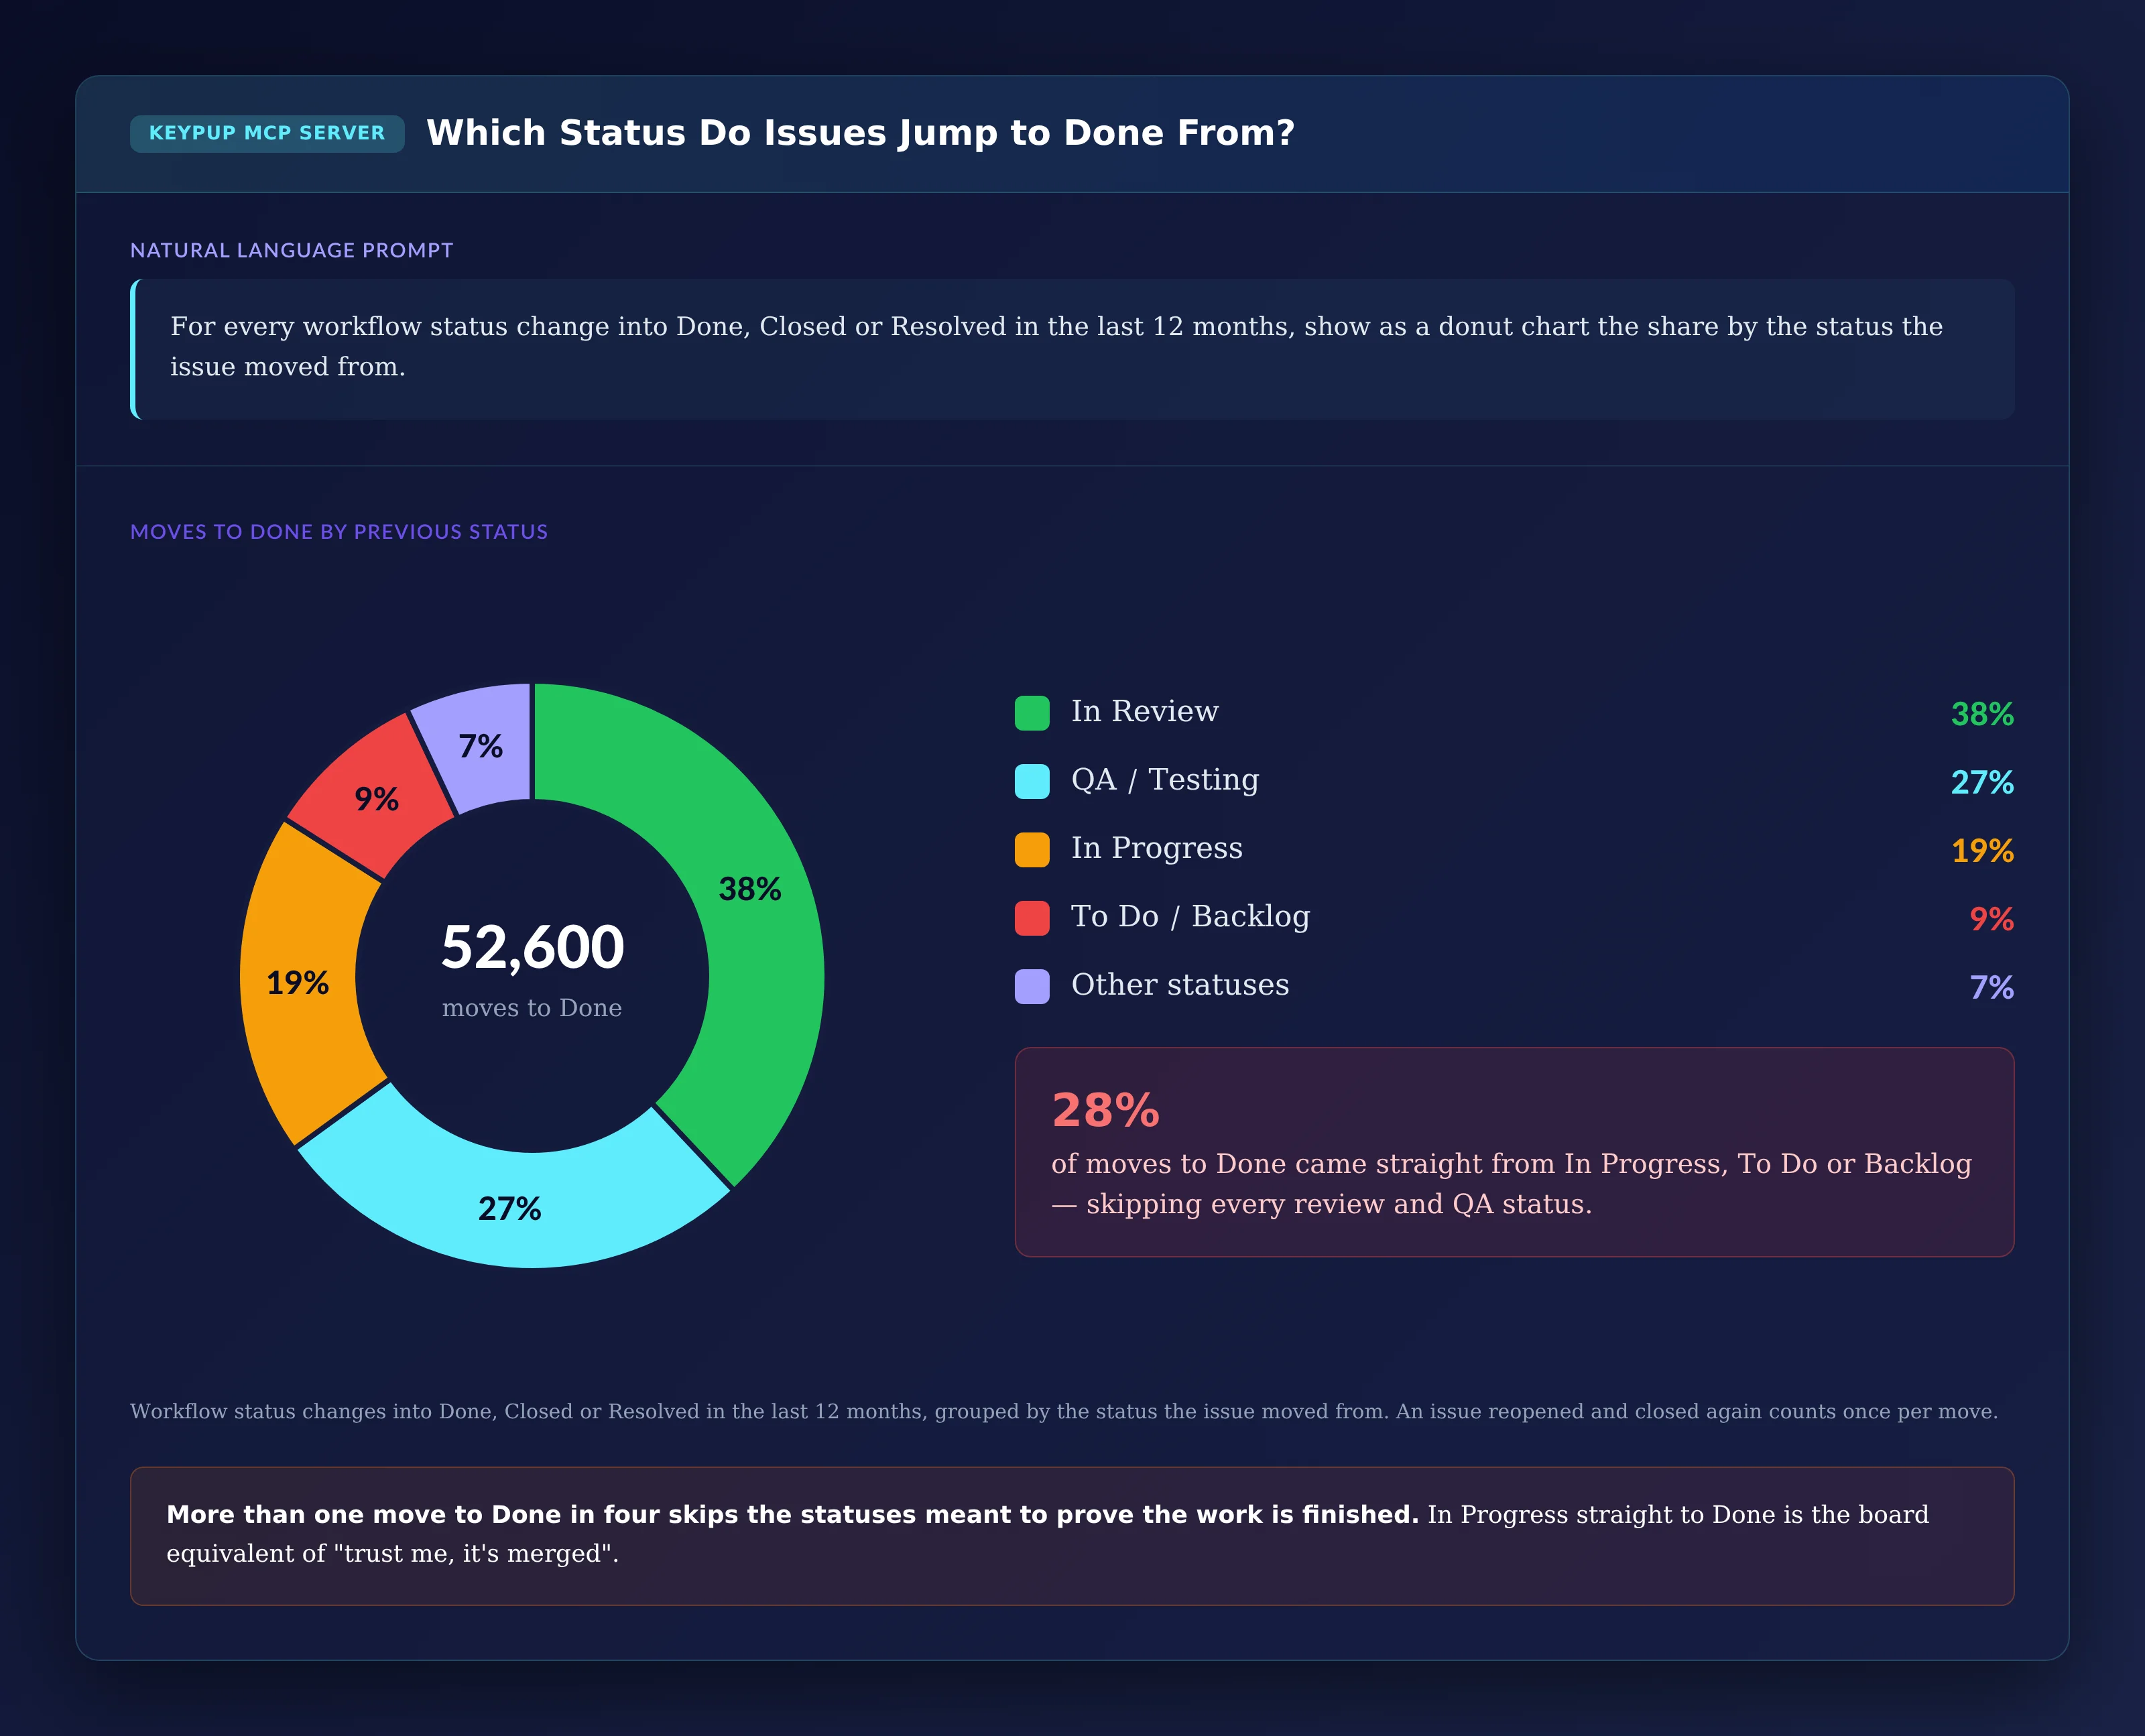
Task: Click the prompt text box about workflow status changes
Action: tap(1072, 348)
